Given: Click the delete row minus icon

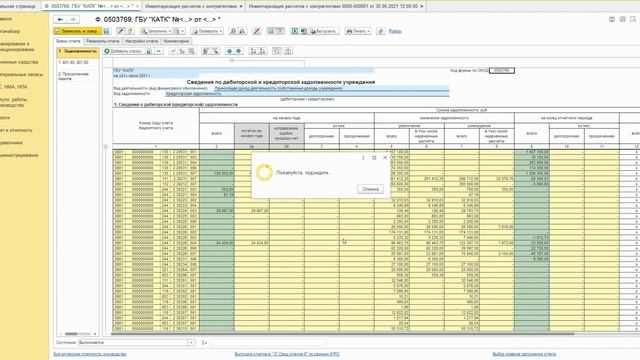Looking at the screenshot, I should tap(159, 51).
